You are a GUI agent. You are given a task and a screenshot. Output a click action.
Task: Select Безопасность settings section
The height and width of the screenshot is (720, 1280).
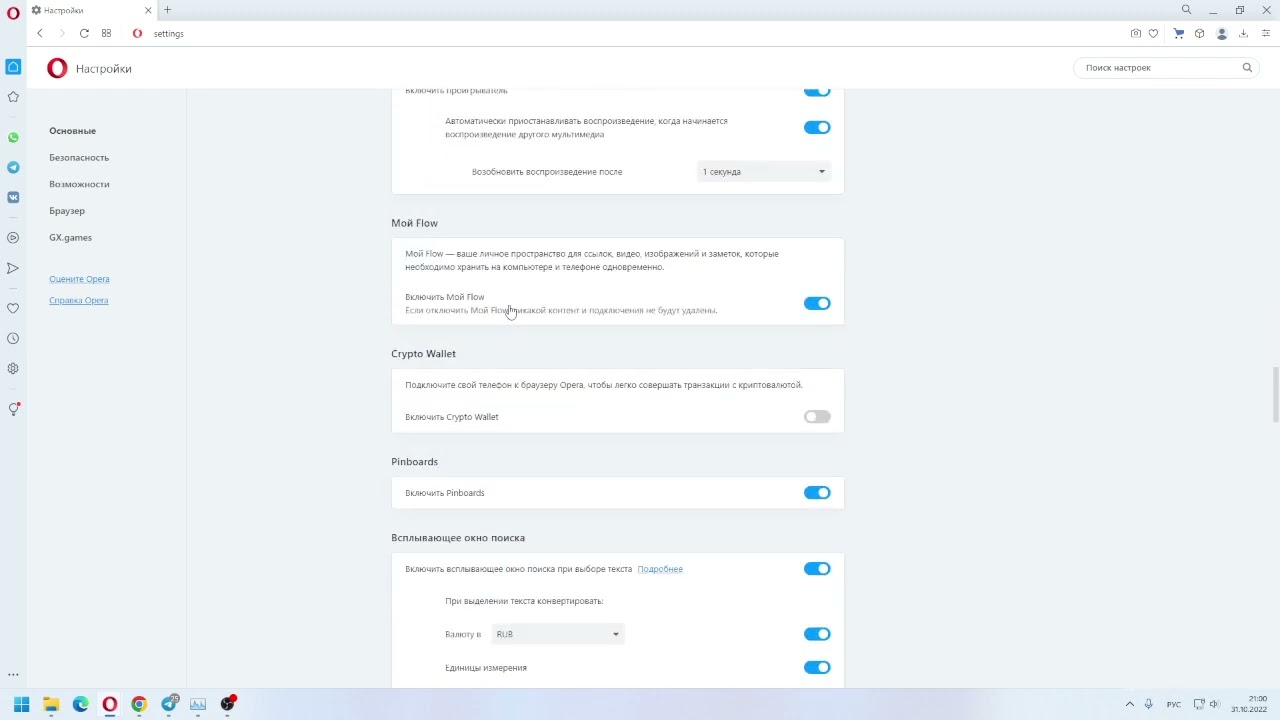[79, 158]
